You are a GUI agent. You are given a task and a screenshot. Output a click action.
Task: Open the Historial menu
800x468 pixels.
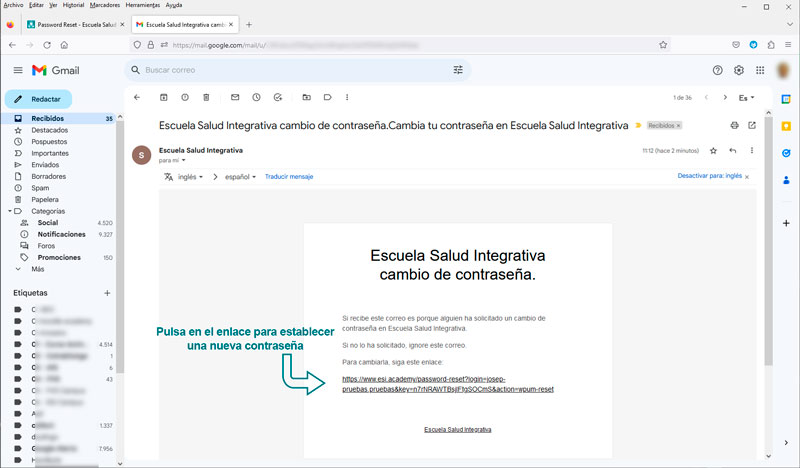pos(73,5)
